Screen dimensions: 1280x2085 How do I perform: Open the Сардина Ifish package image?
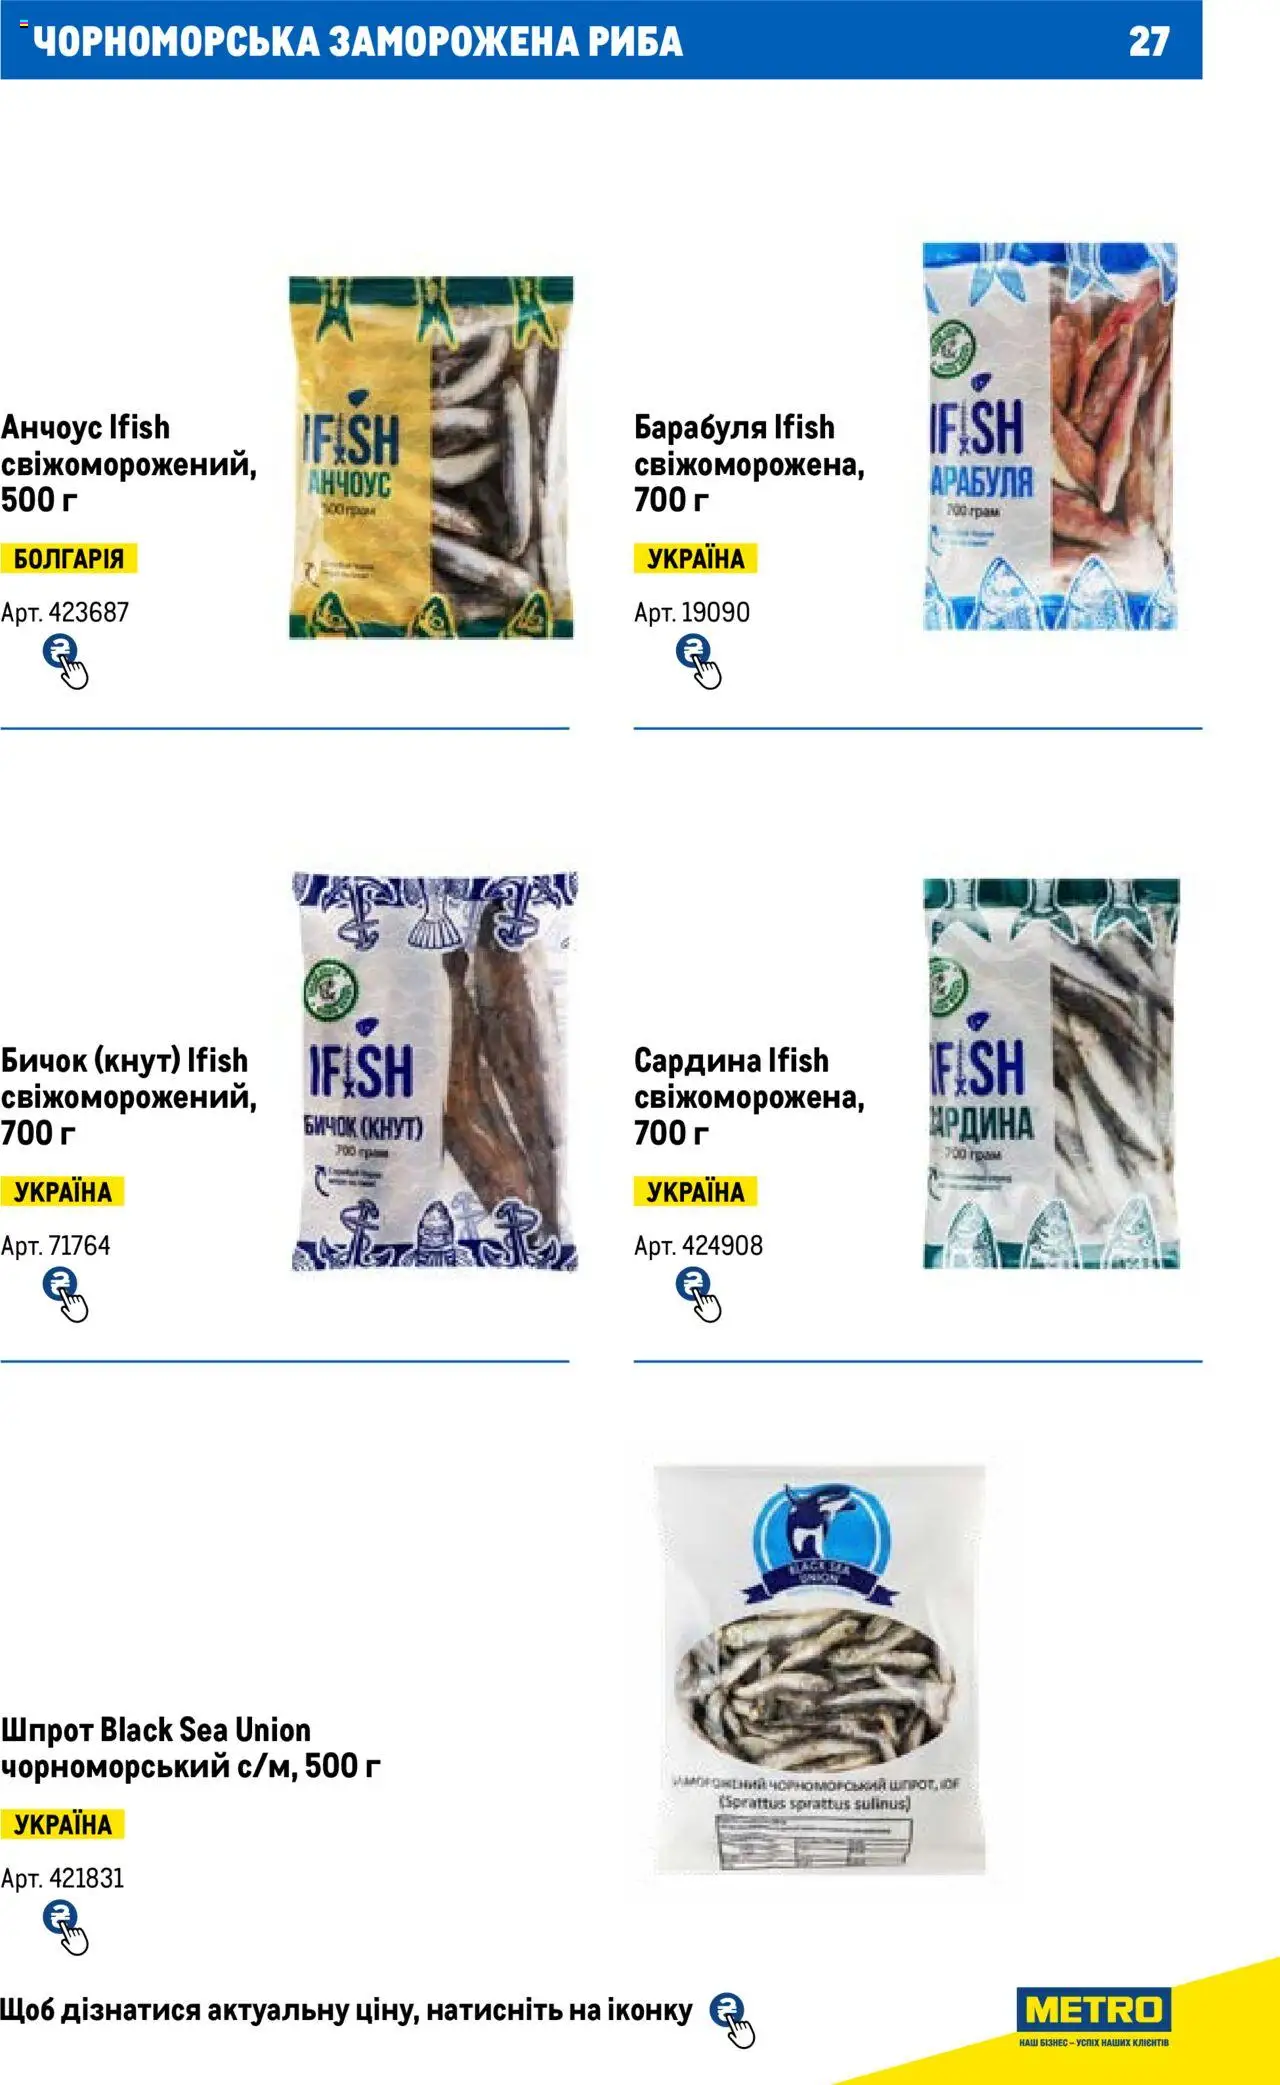pyautogui.click(x=1051, y=1074)
